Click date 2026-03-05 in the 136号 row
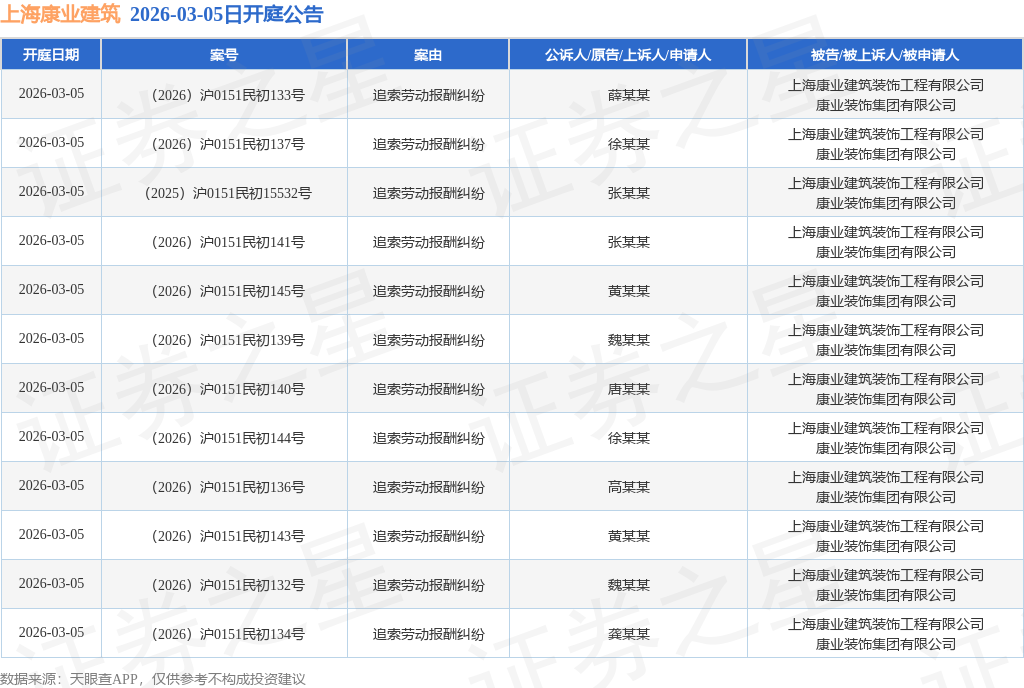The image size is (1024, 688). 51,485
